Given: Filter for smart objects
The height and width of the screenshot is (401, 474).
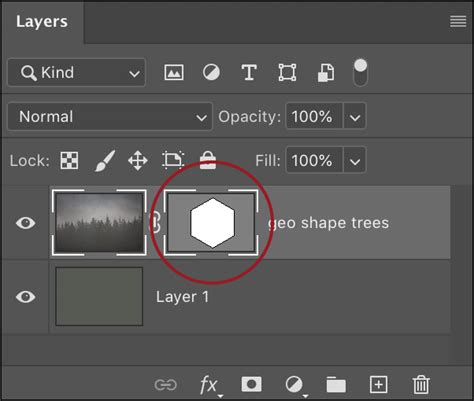Looking at the screenshot, I should pyautogui.click(x=325, y=72).
